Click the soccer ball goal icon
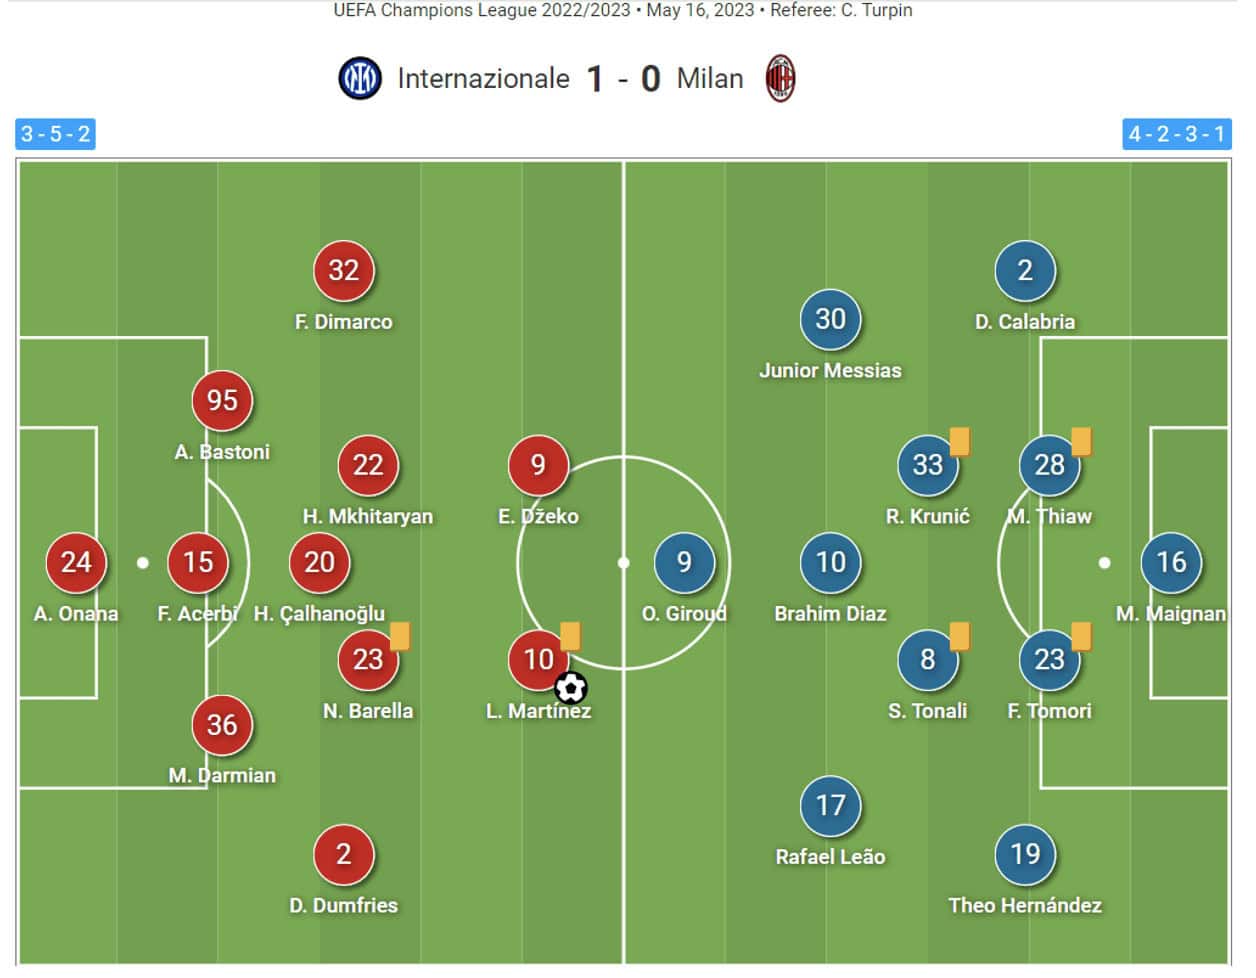Screen dimensions: 1256x978 (571, 688)
